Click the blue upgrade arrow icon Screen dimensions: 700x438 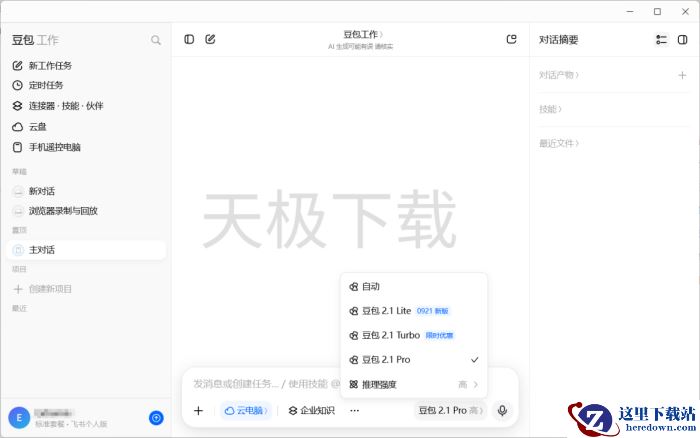coord(156,418)
